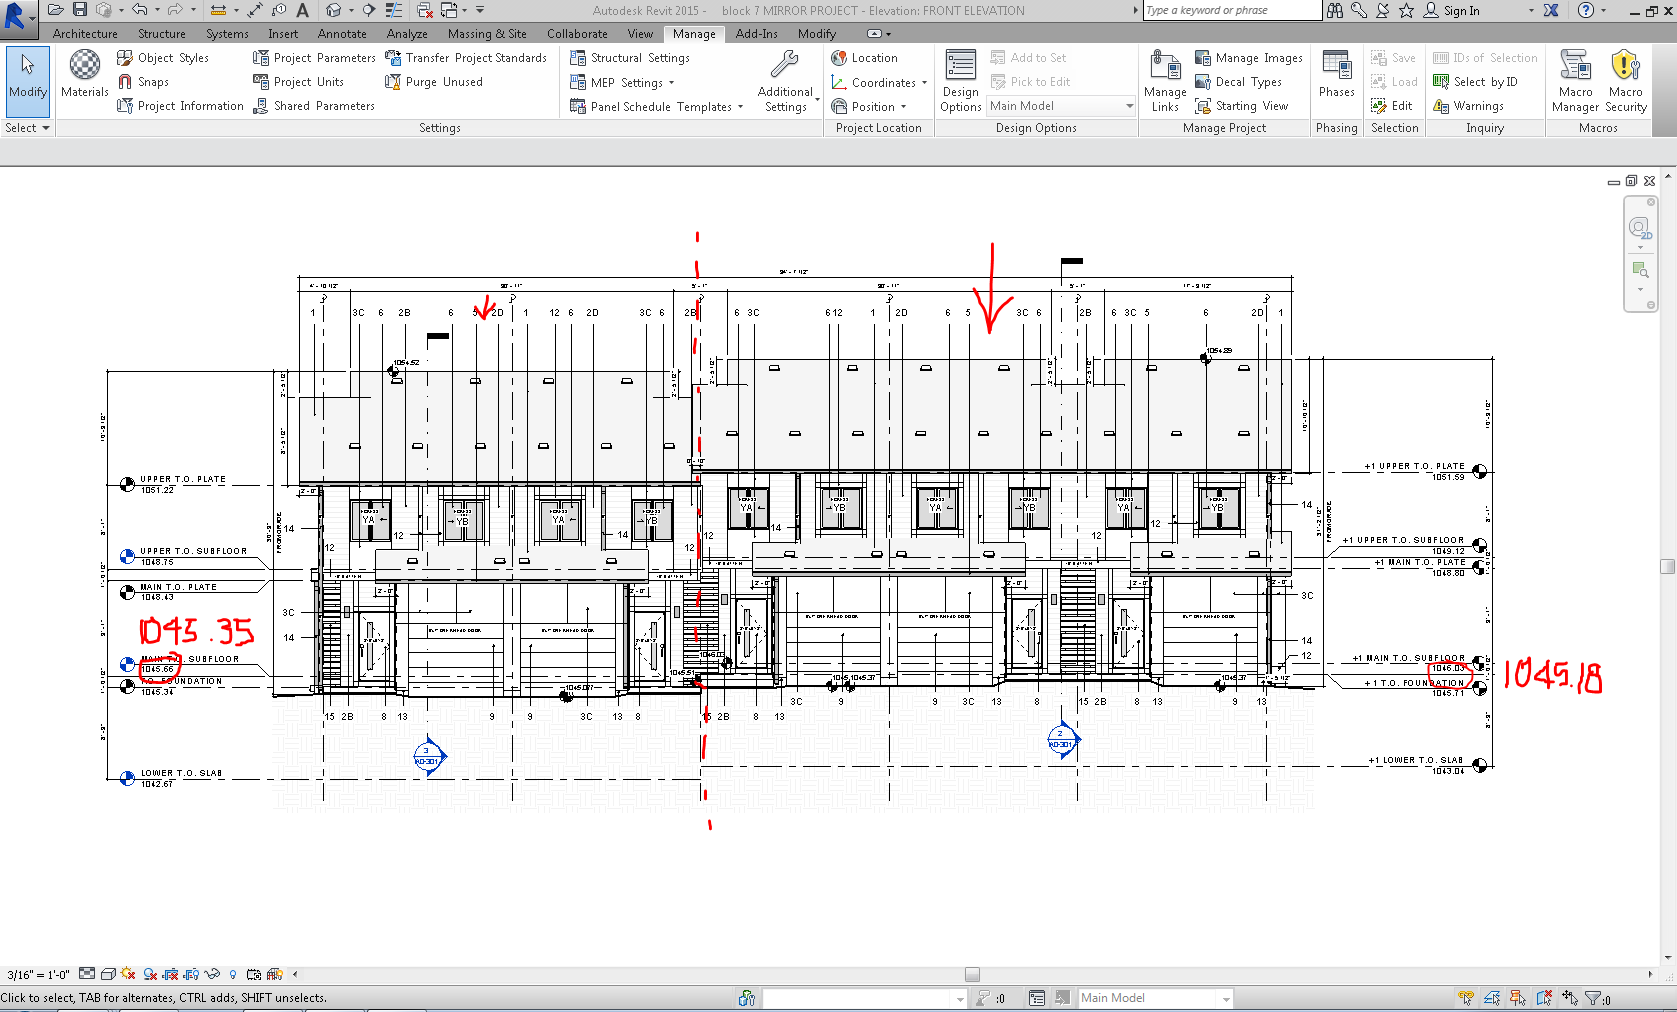
Task: Open the Annotate ribbon tab
Action: point(342,34)
